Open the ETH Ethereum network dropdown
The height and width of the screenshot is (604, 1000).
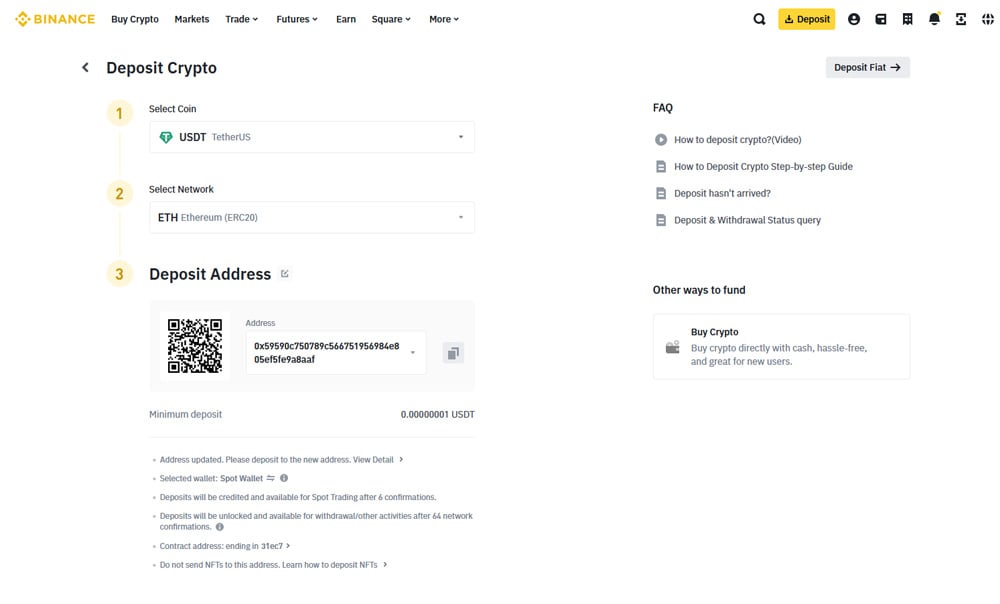(x=311, y=217)
